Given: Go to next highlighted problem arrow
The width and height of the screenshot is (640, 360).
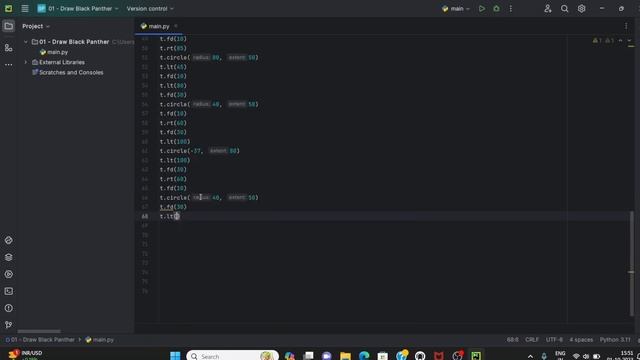Looking at the screenshot, I should 629,40.
